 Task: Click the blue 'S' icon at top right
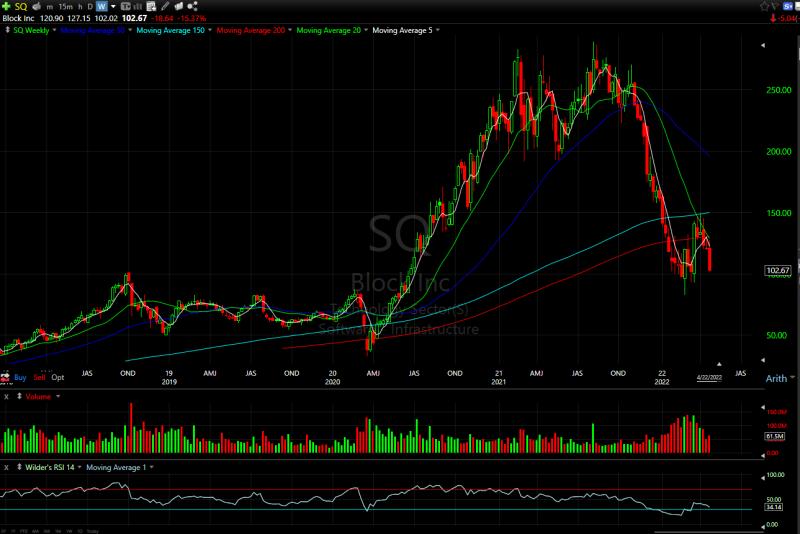(x=790, y=6)
